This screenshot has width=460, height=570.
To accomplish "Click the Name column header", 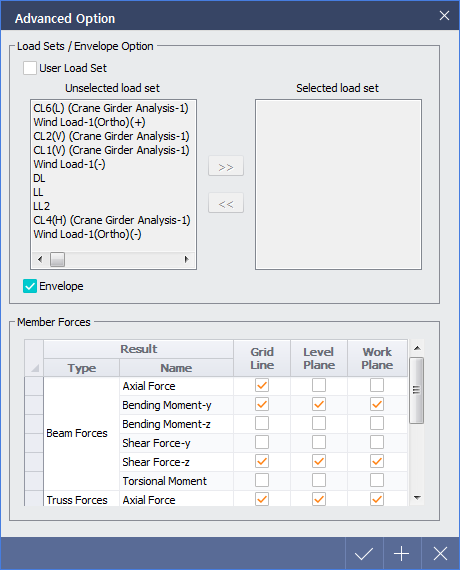I will coord(176,368).
